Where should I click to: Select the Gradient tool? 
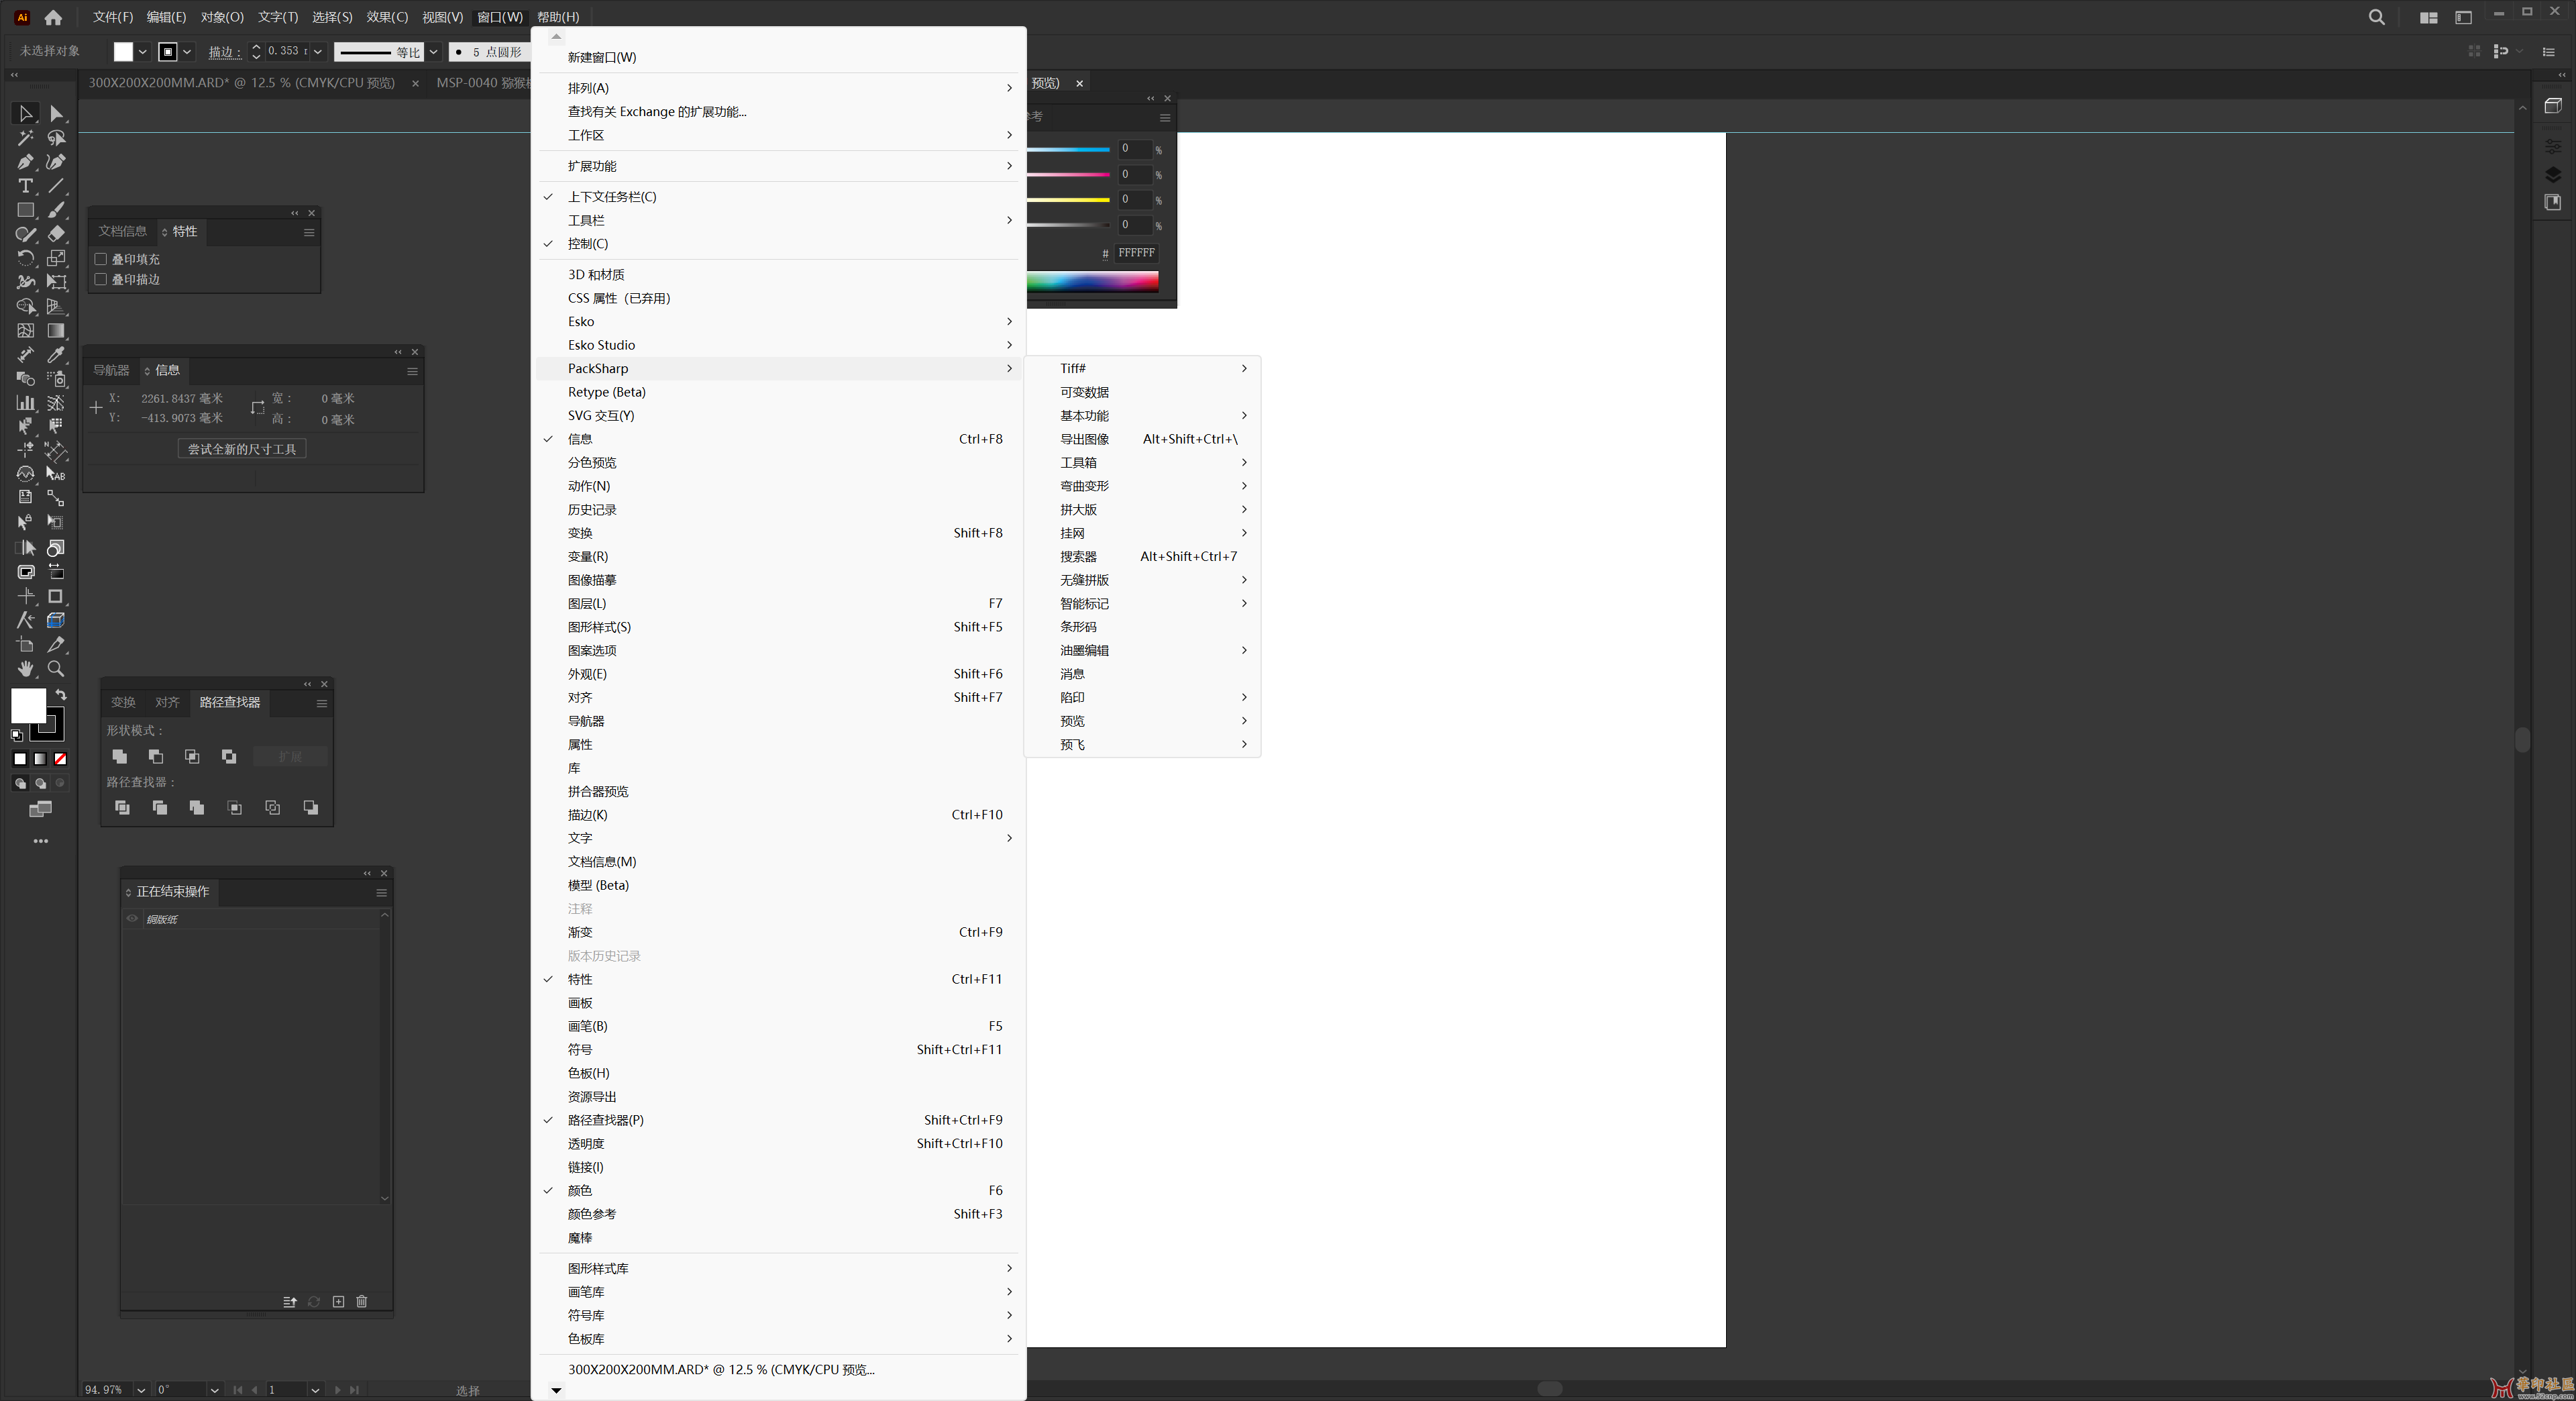point(56,331)
